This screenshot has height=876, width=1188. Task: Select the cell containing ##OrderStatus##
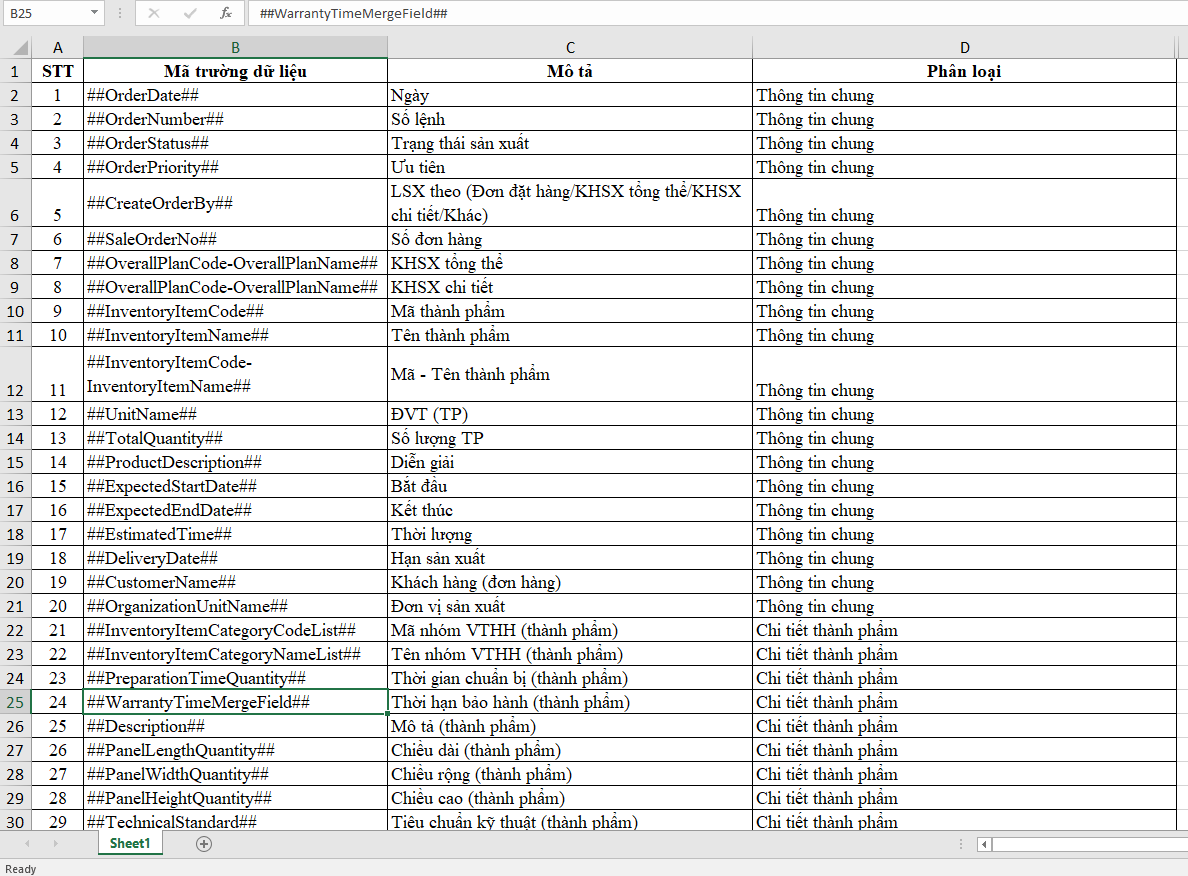click(x=235, y=143)
